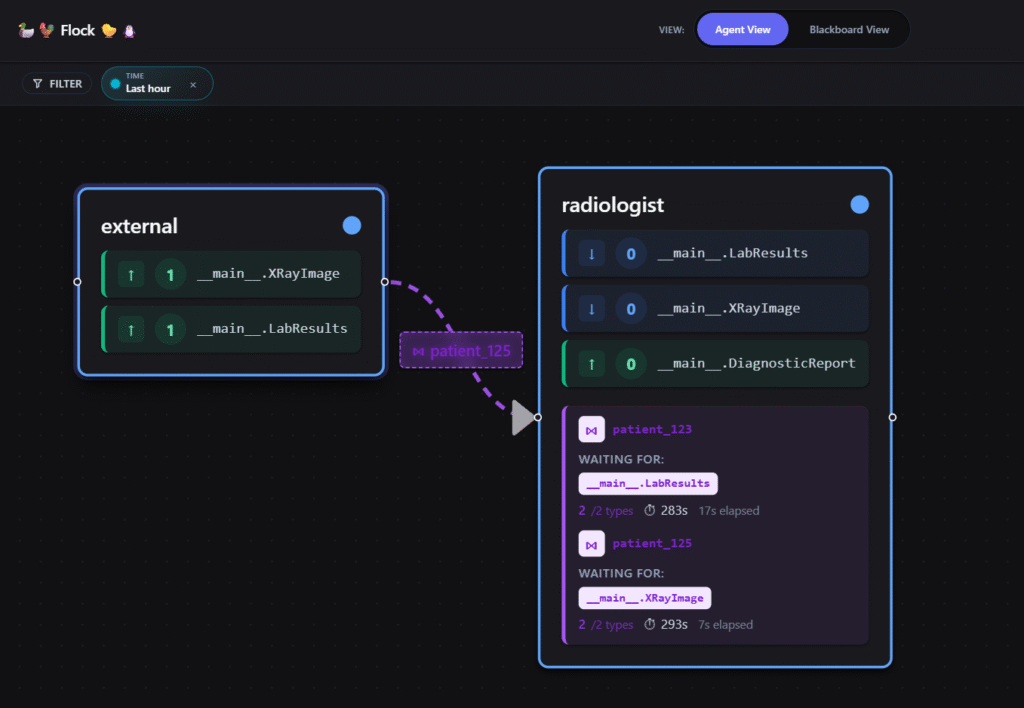Click the 283s timer icon

tap(650, 510)
